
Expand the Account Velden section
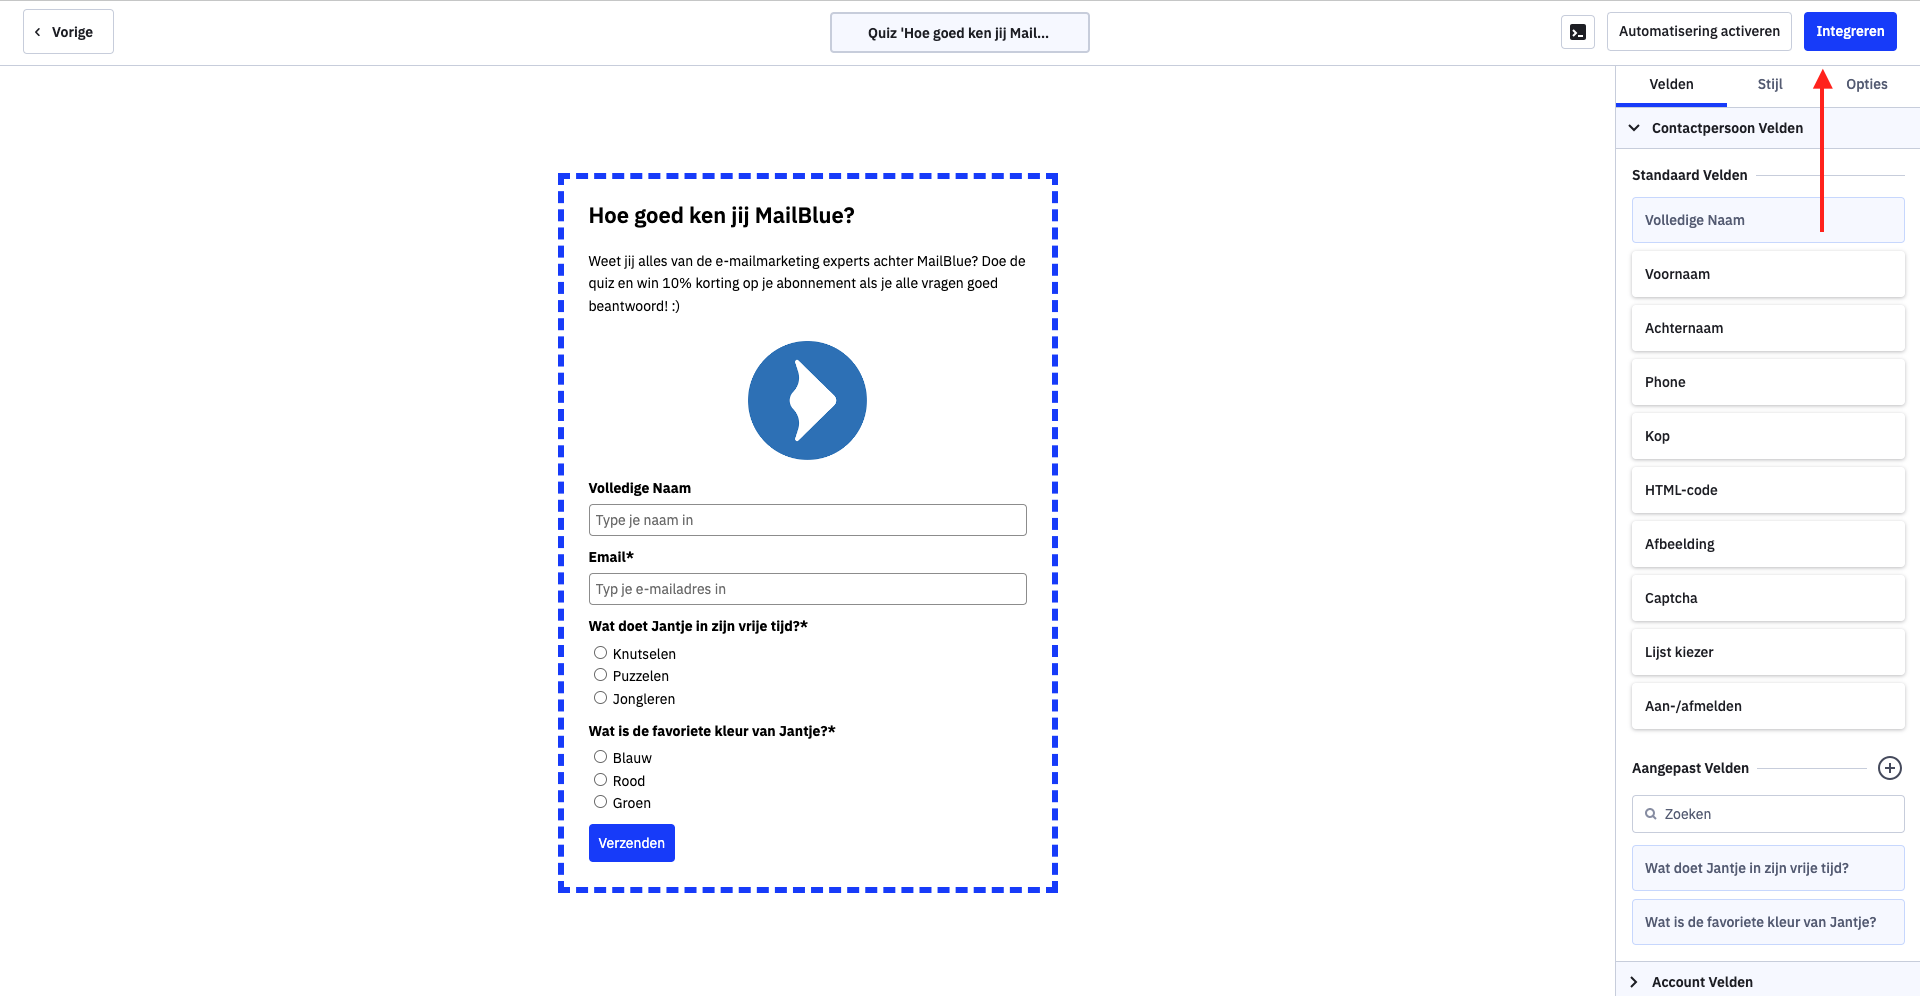1768,982
